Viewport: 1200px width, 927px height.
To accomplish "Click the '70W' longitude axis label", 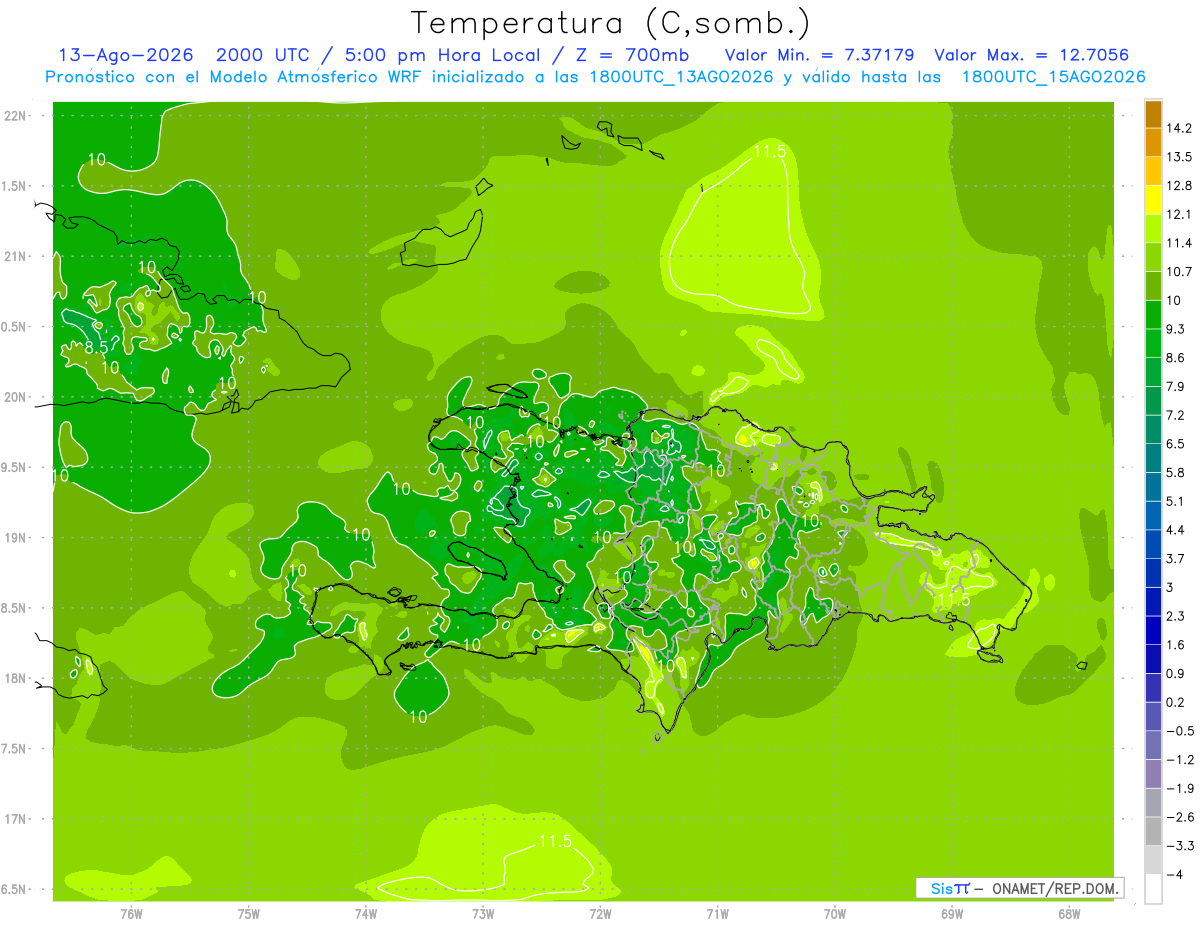I will 834,913.
